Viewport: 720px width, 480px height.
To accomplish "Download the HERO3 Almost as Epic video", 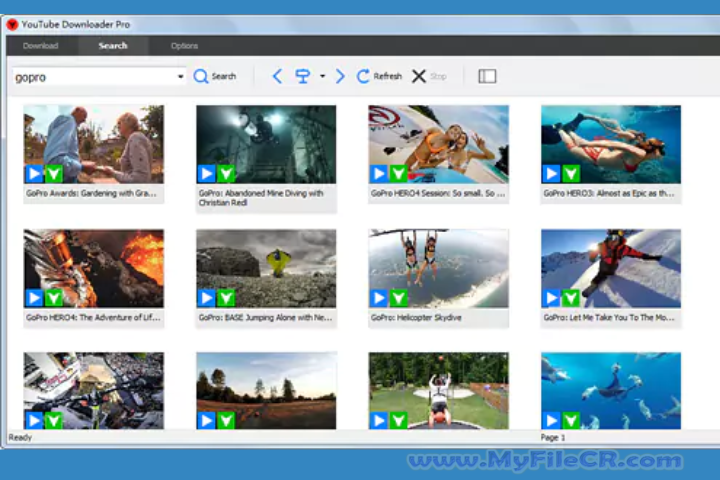I will 571,174.
